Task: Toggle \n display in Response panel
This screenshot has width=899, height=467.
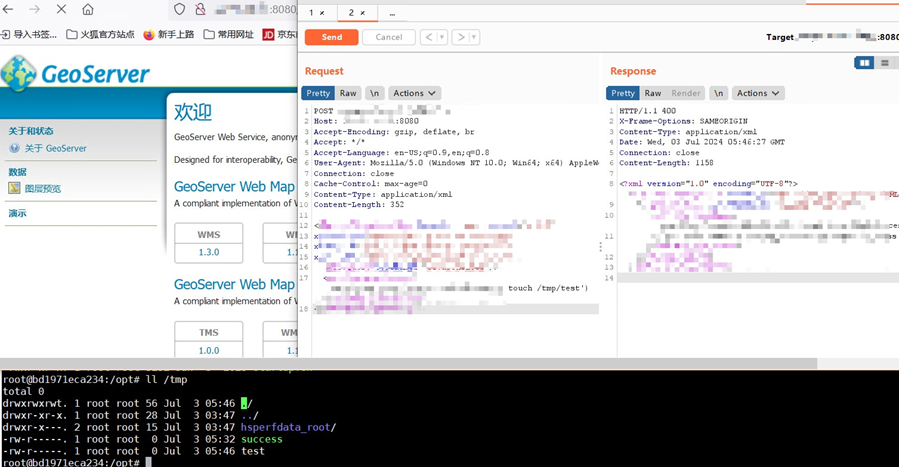Action: [718, 93]
